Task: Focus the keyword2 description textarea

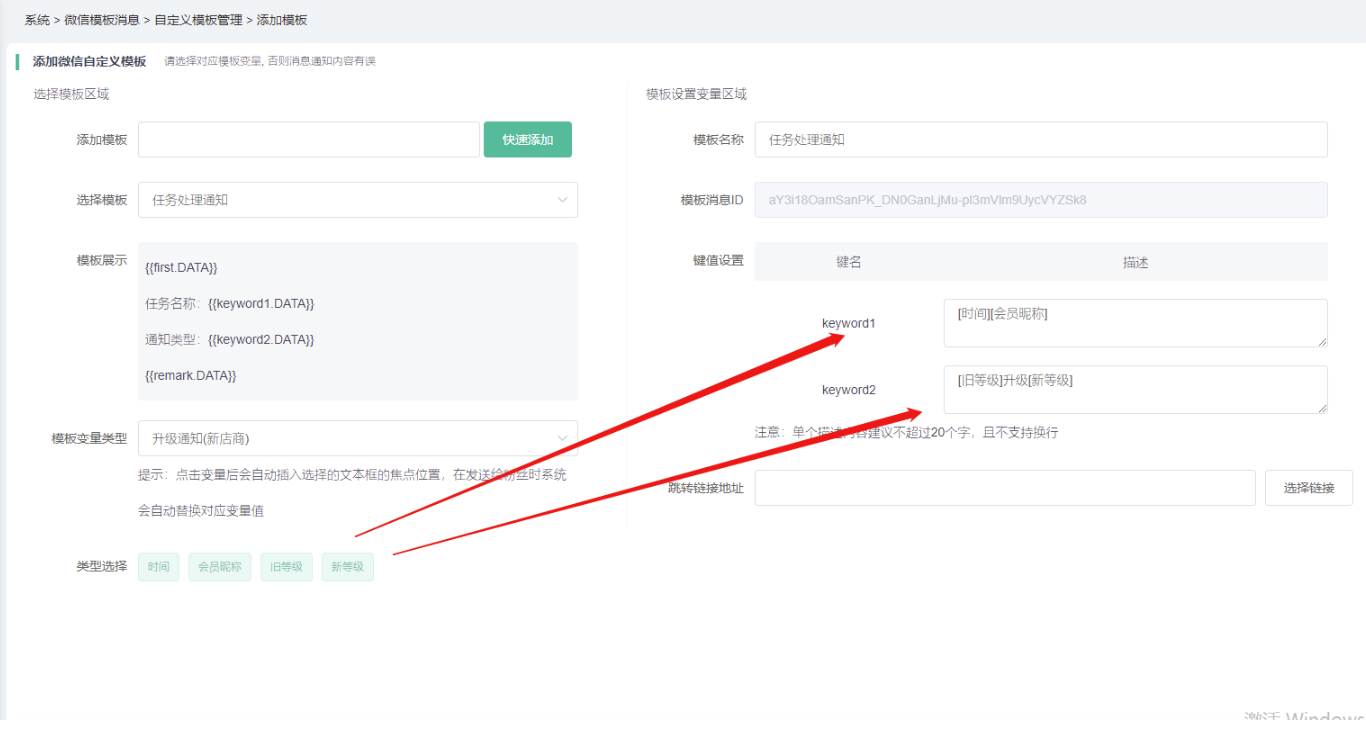Action: [x=1134, y=389]
